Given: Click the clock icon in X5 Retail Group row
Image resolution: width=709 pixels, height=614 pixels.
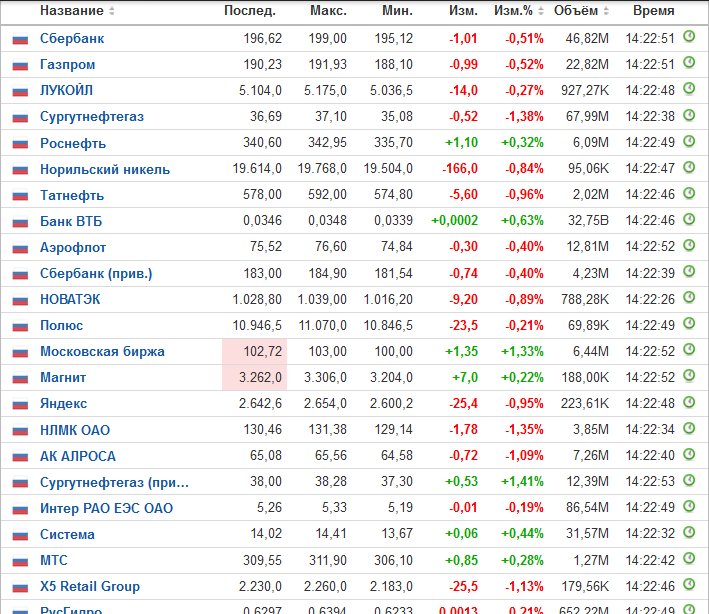Looking at the screenshot, I should coord(689,585).
